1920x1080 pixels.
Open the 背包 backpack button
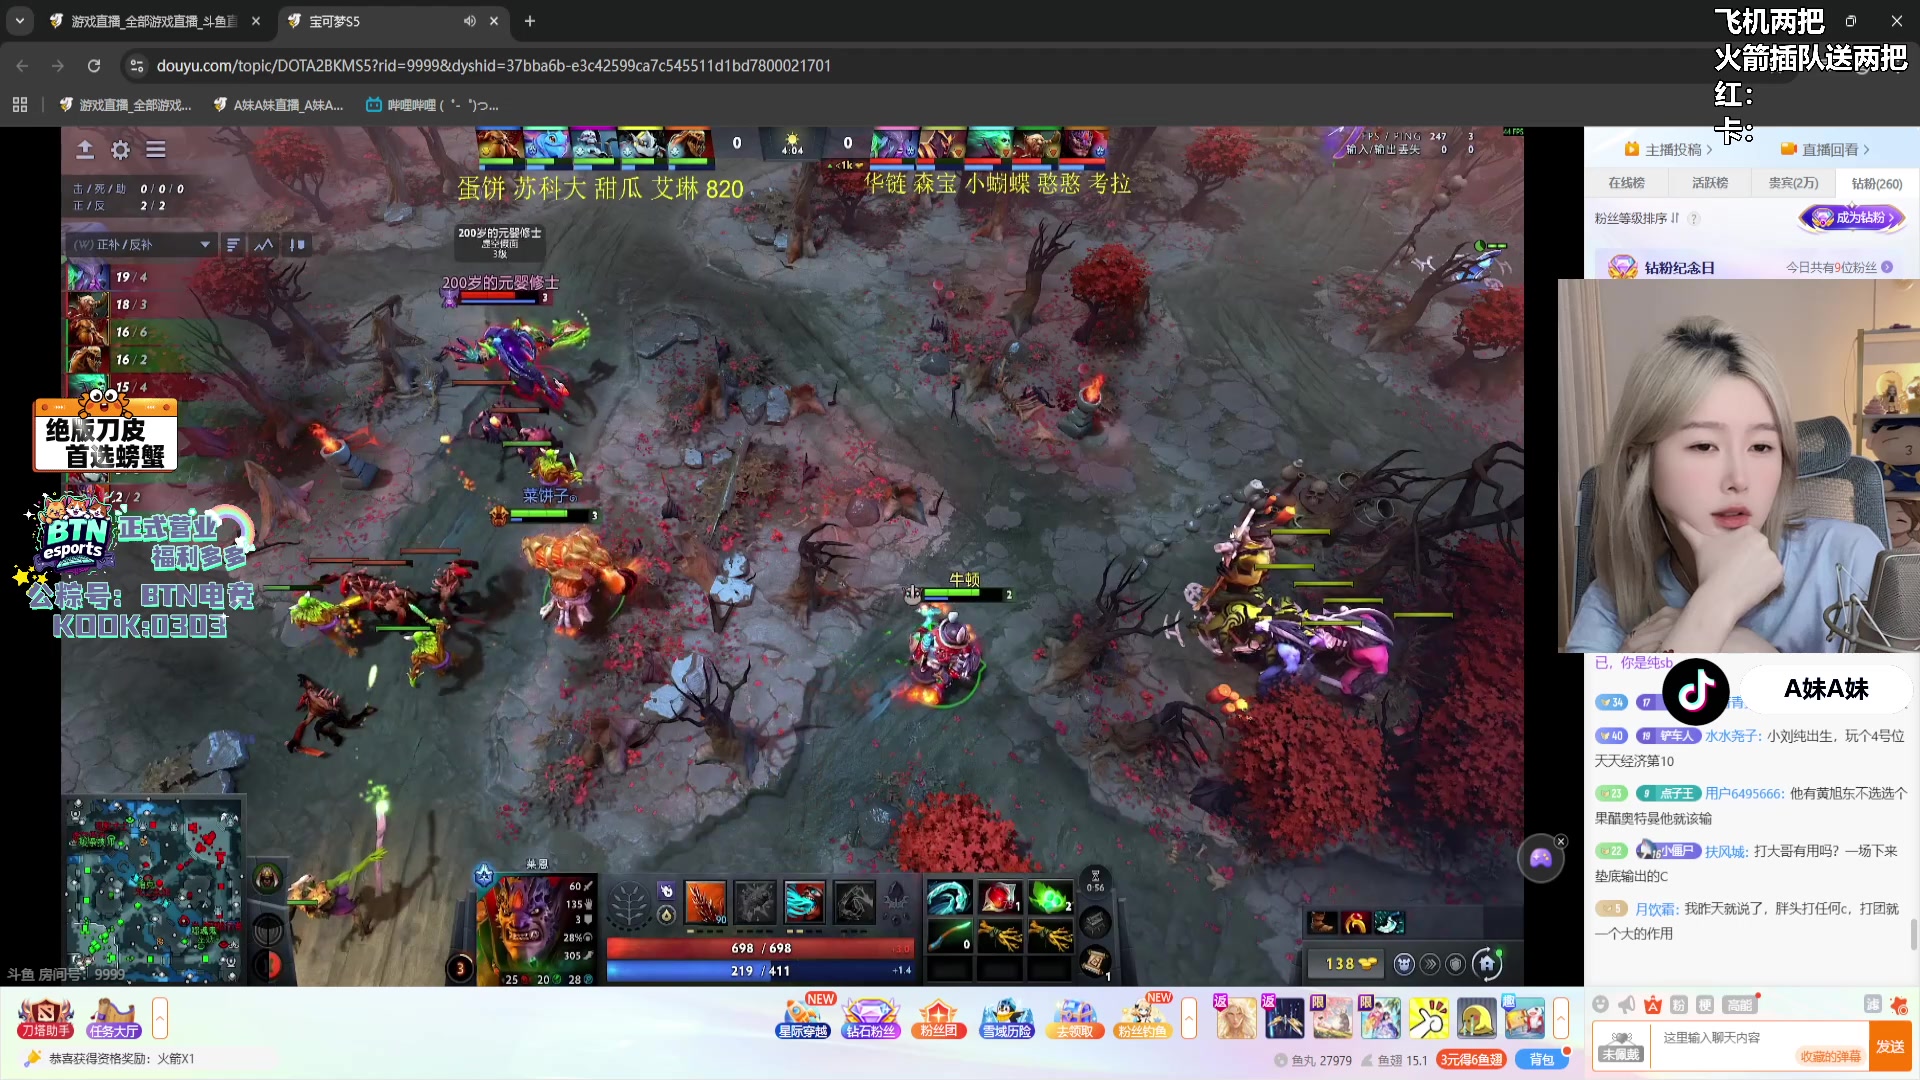click(x=1541, y=1060)
